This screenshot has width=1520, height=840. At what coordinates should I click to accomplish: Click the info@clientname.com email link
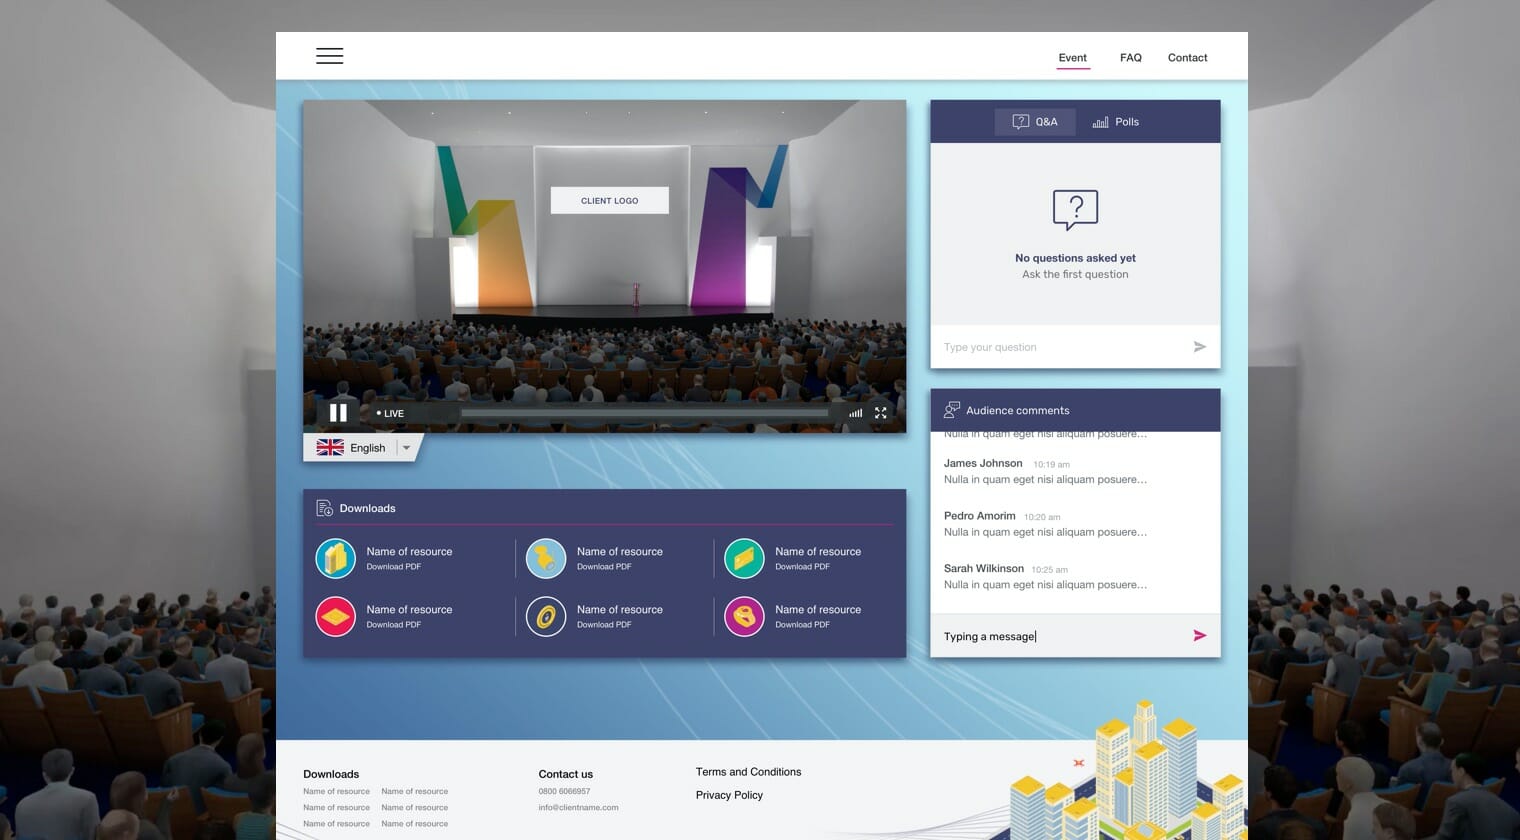[578, 808]
